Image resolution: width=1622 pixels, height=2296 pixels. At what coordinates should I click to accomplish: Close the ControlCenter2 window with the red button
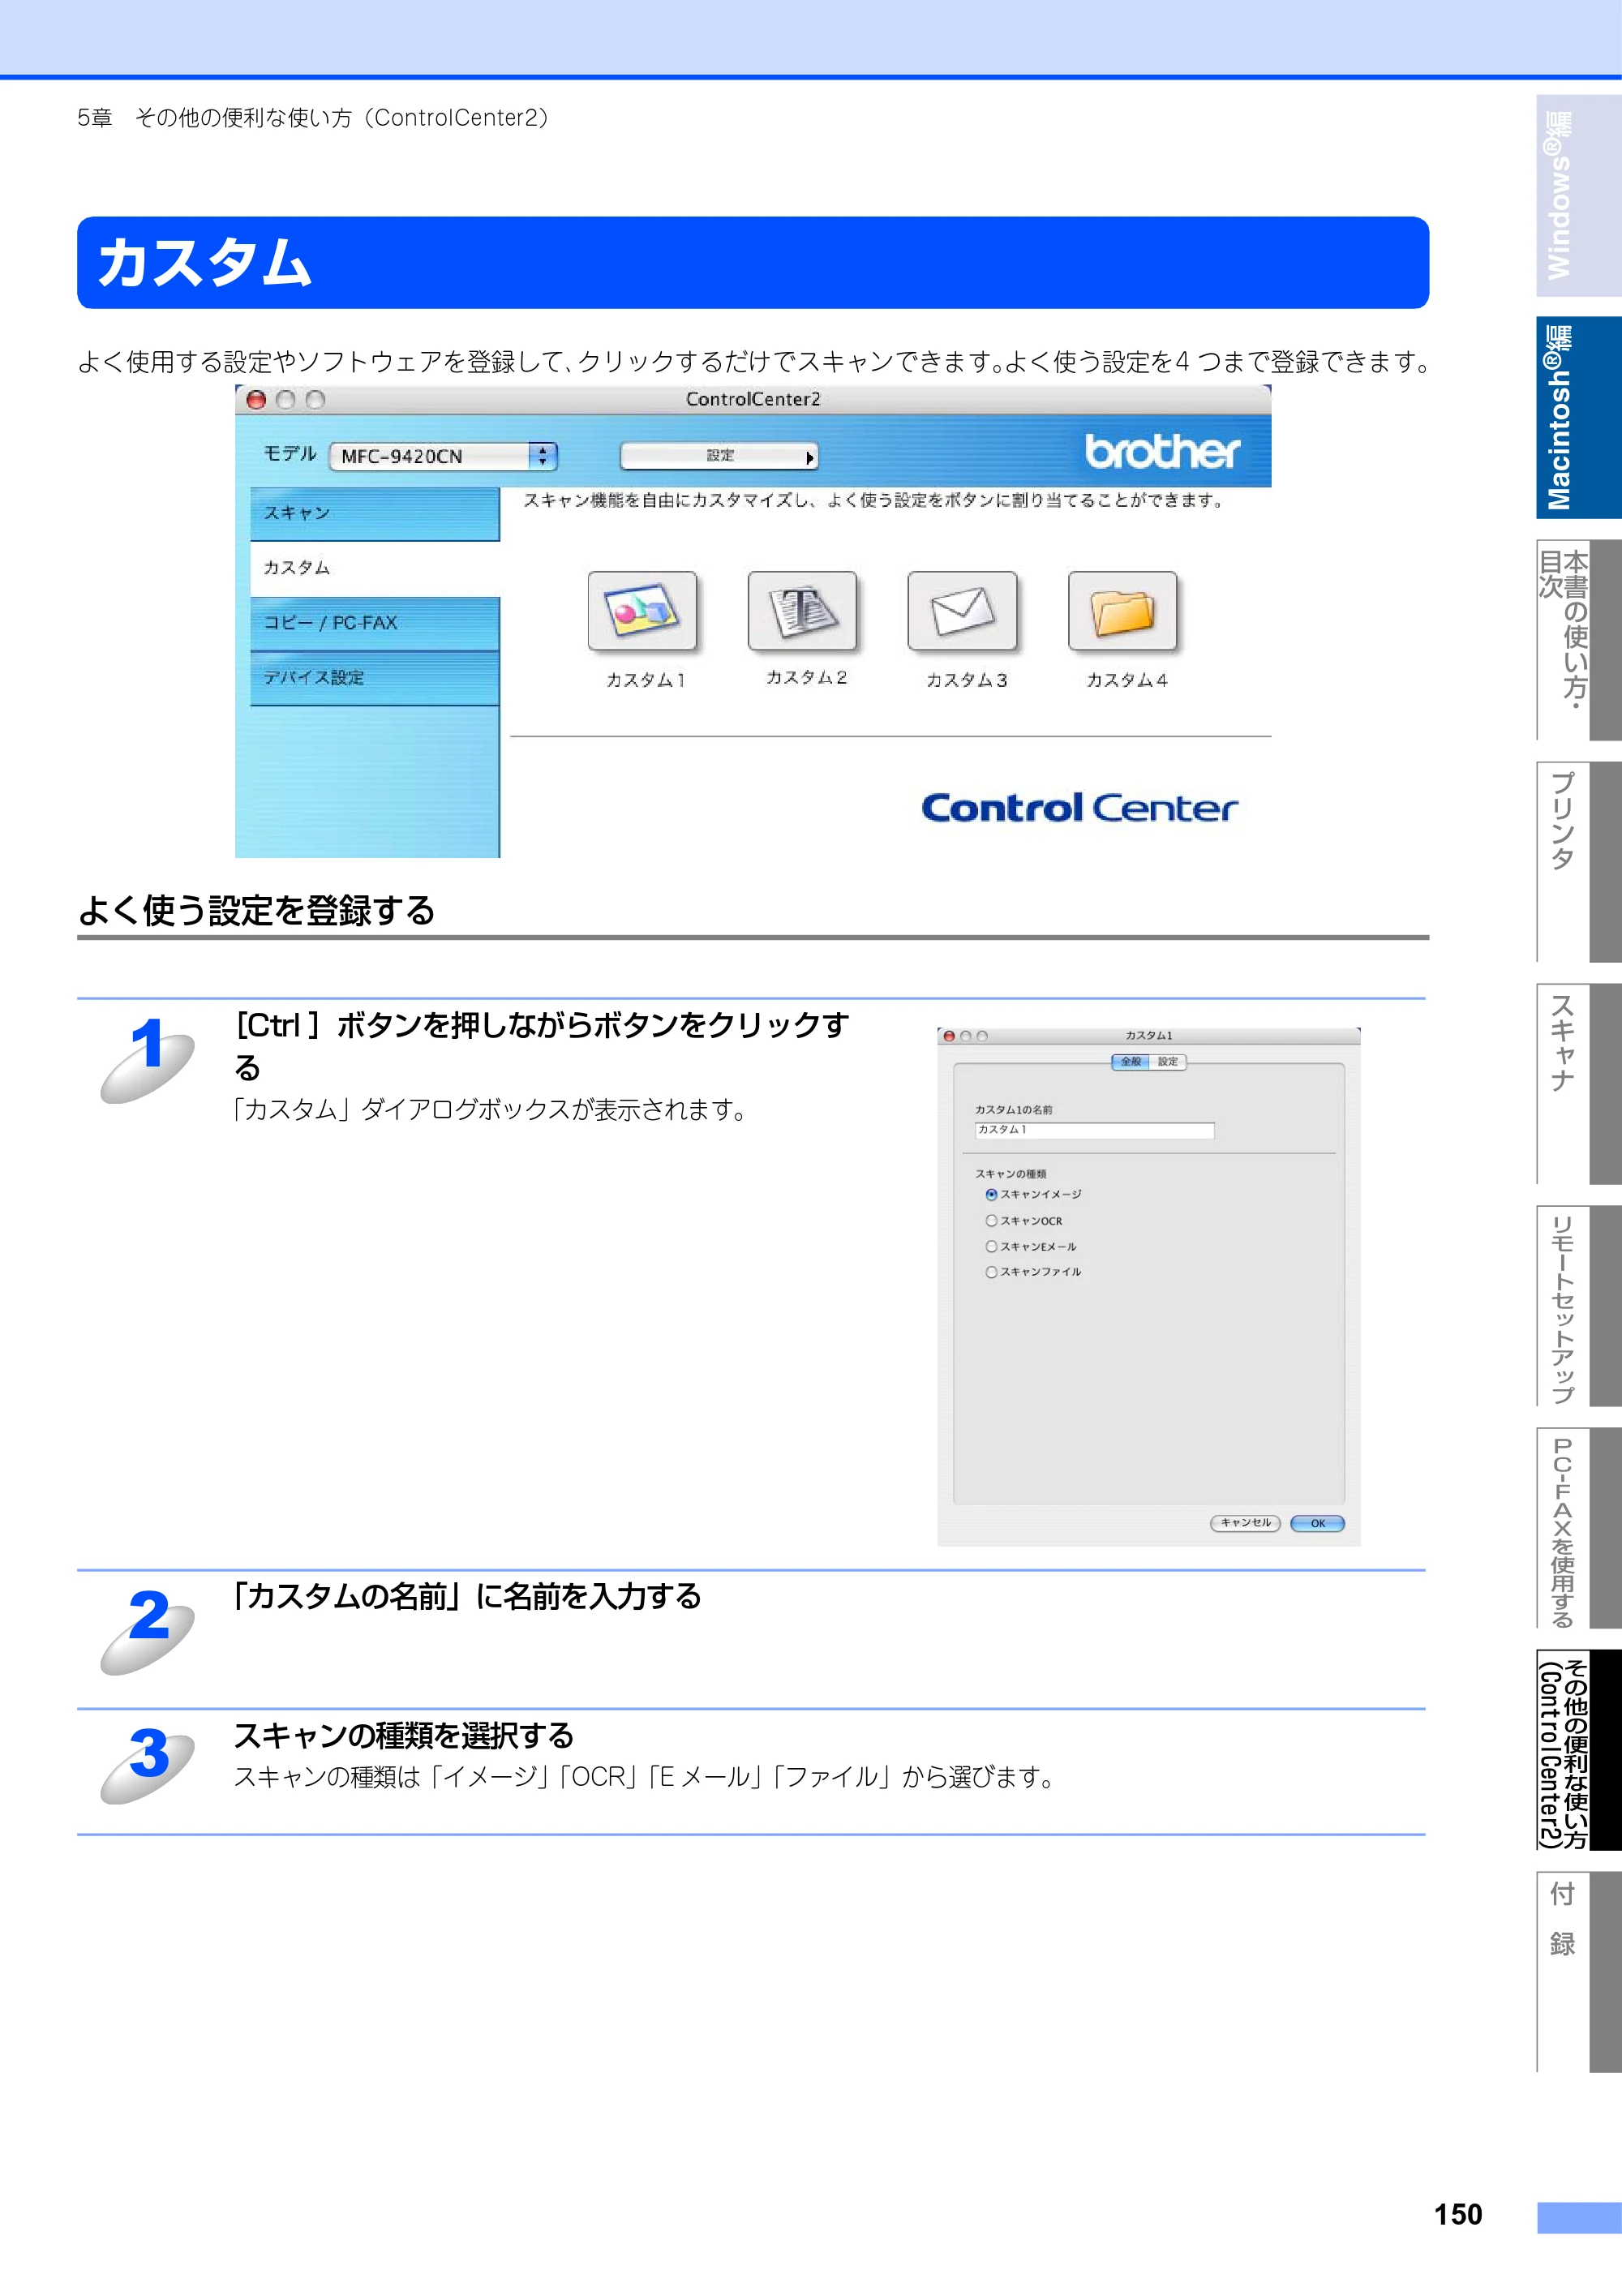point(256,400)
